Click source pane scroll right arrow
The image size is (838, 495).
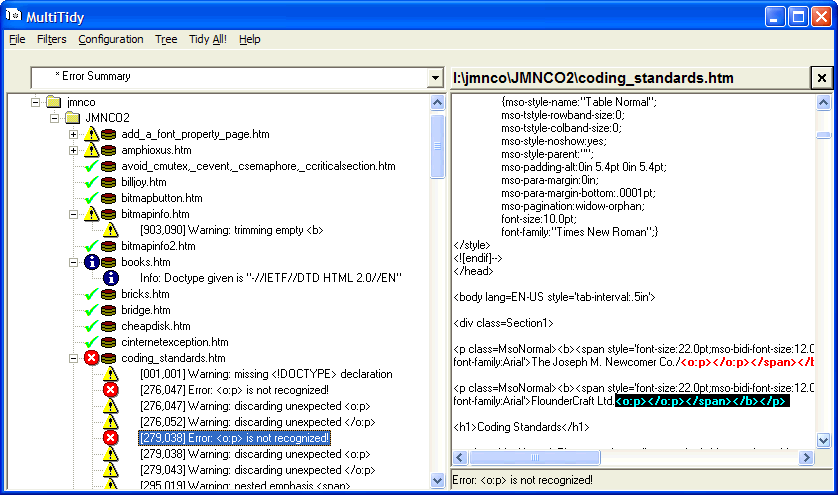click(806, 458)
